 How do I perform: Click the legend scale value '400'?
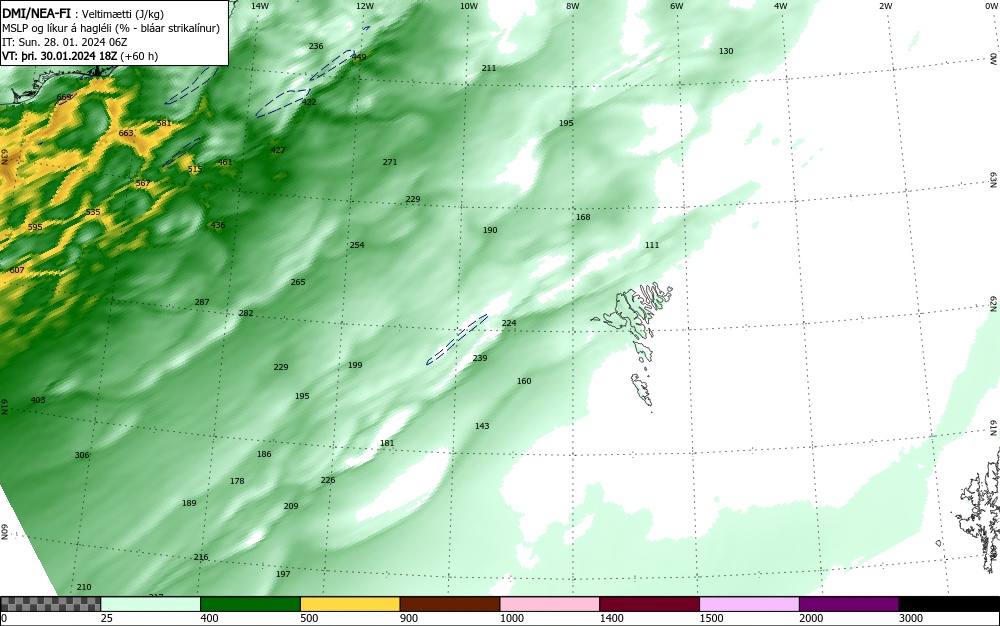209,618
